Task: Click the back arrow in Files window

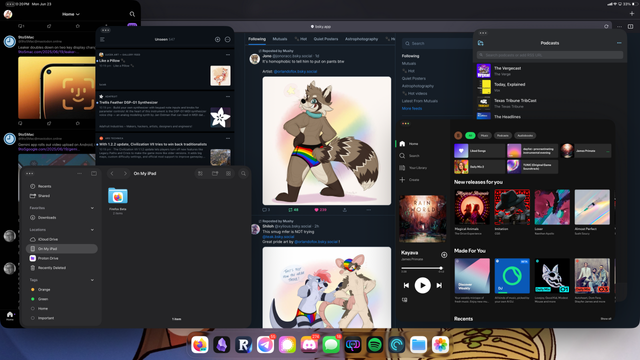Action: pyautogui.click(x=112, y=173)
